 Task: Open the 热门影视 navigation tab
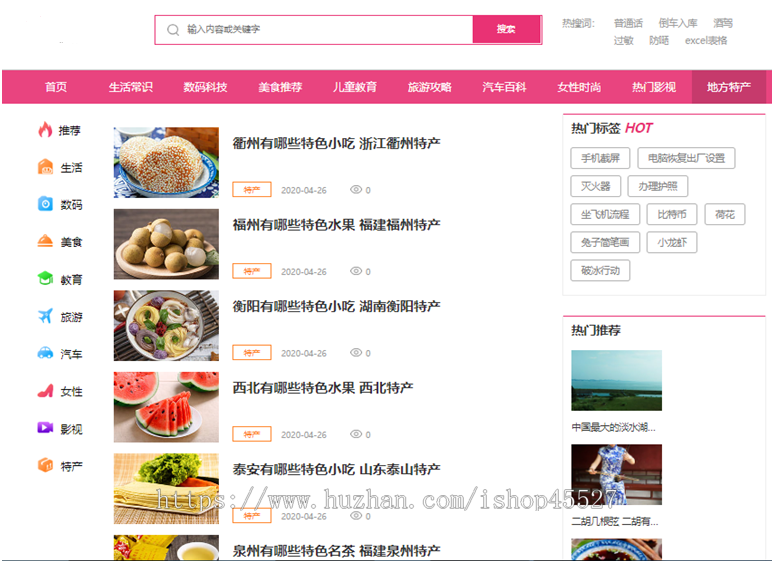[x=654, y=87]
